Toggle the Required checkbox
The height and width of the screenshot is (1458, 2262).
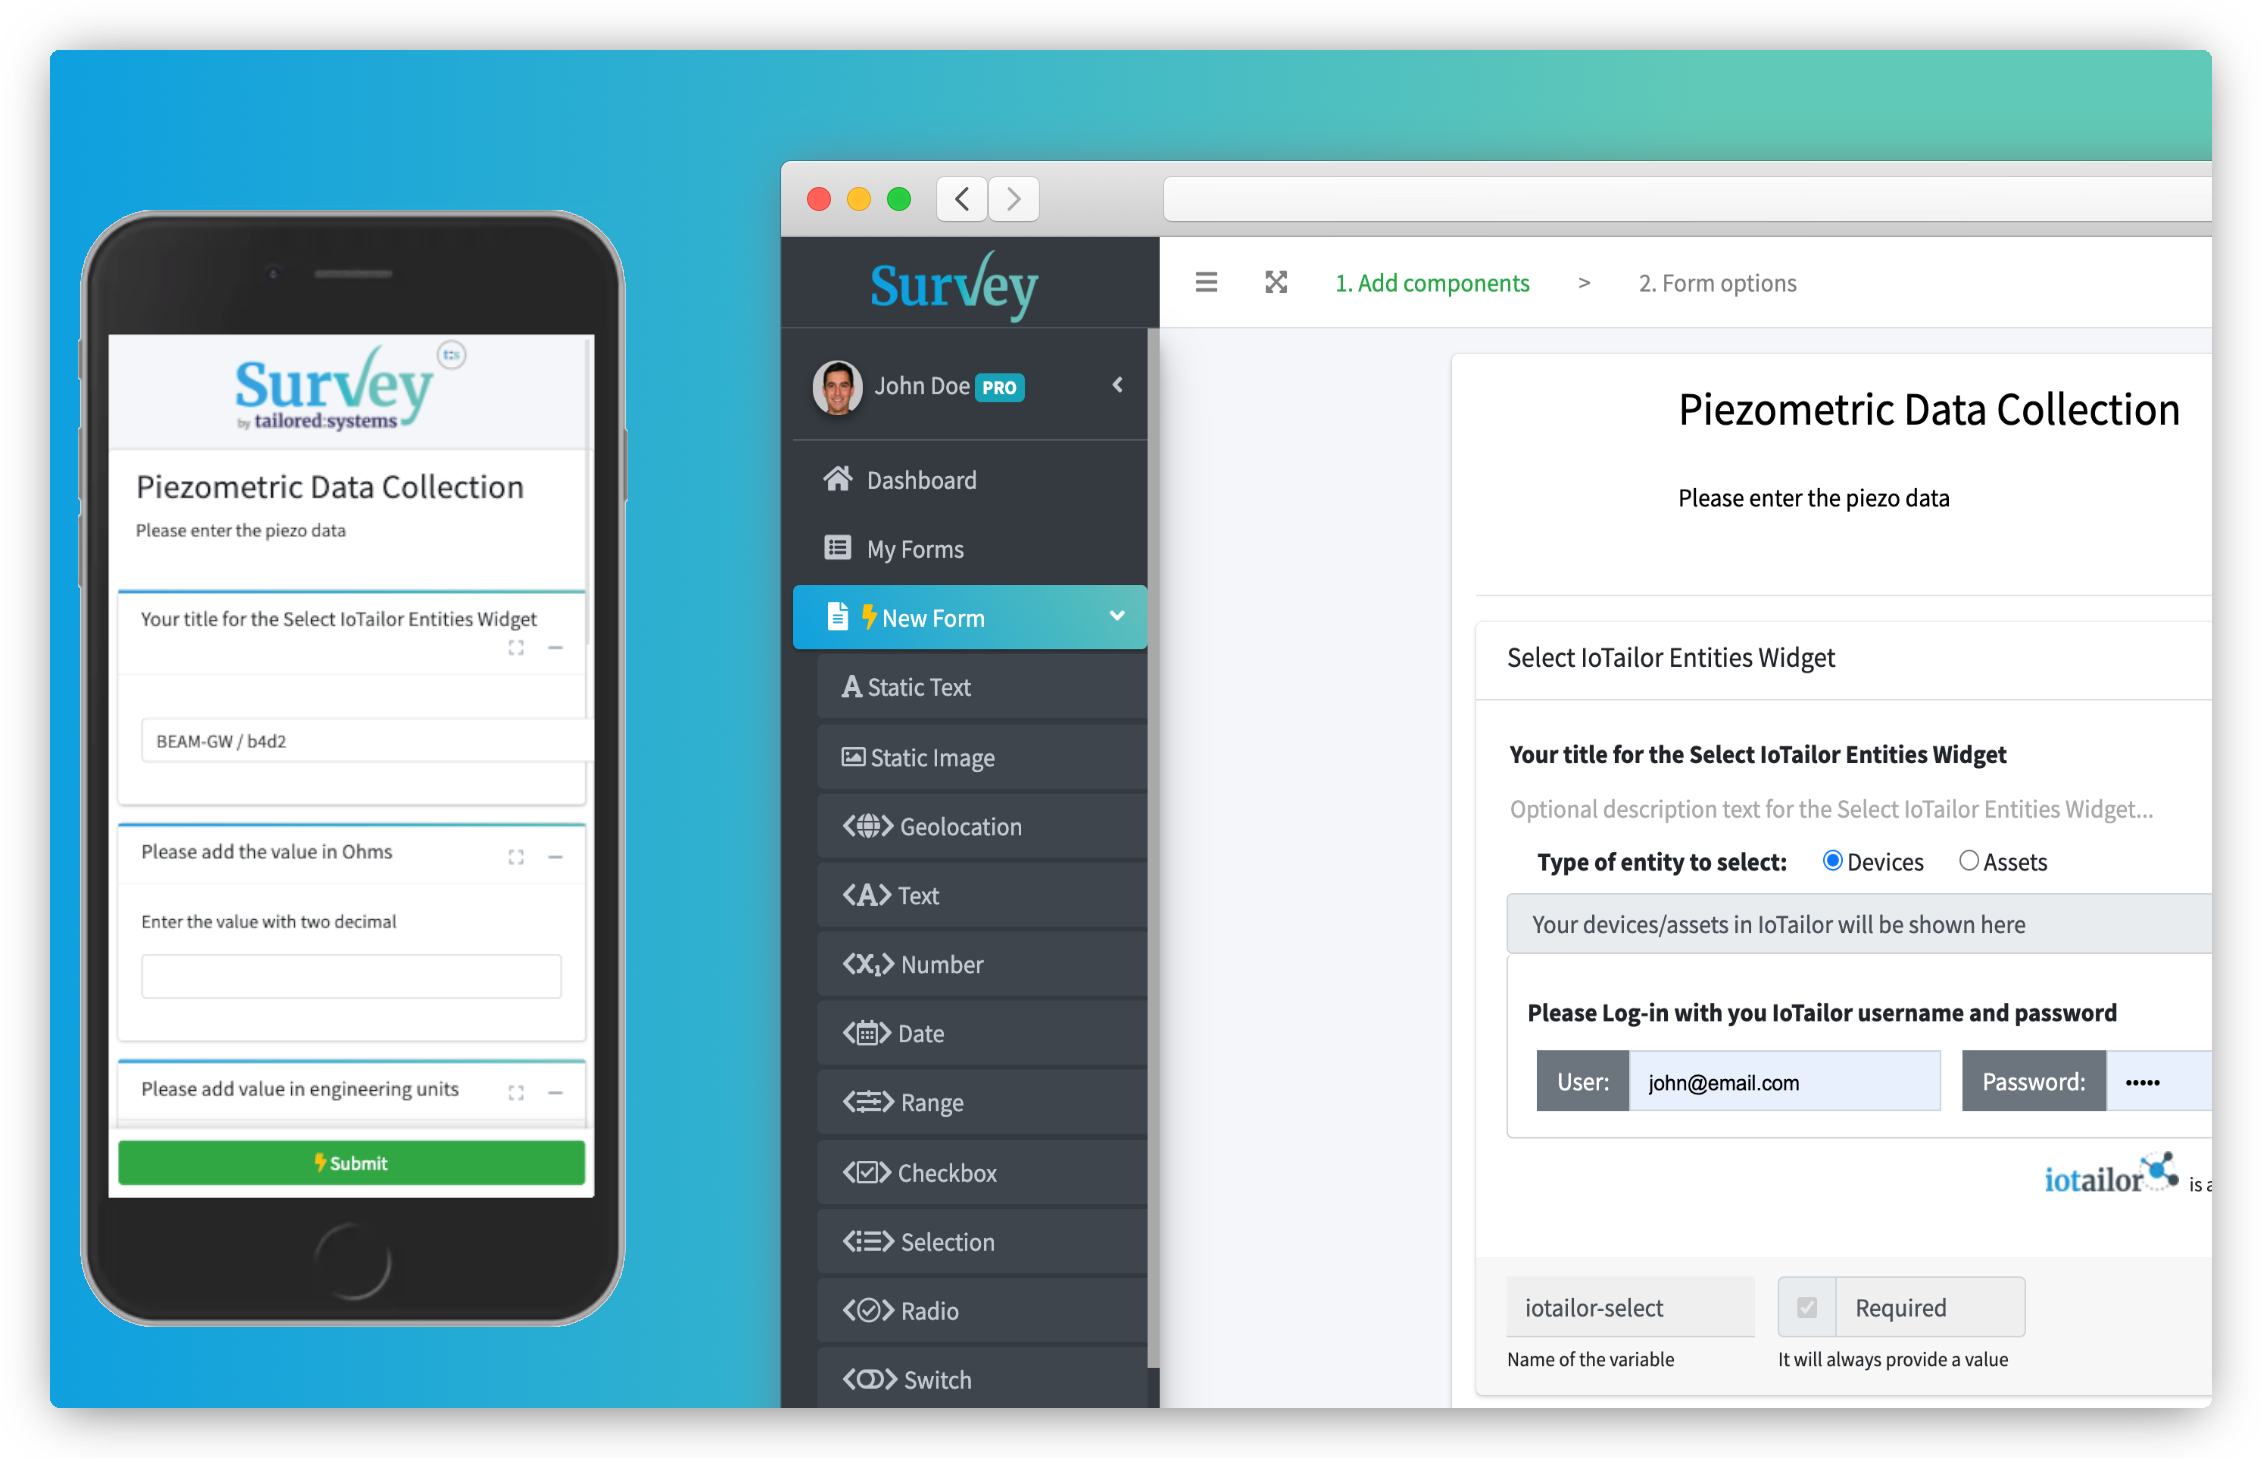pos(1806,1307)
